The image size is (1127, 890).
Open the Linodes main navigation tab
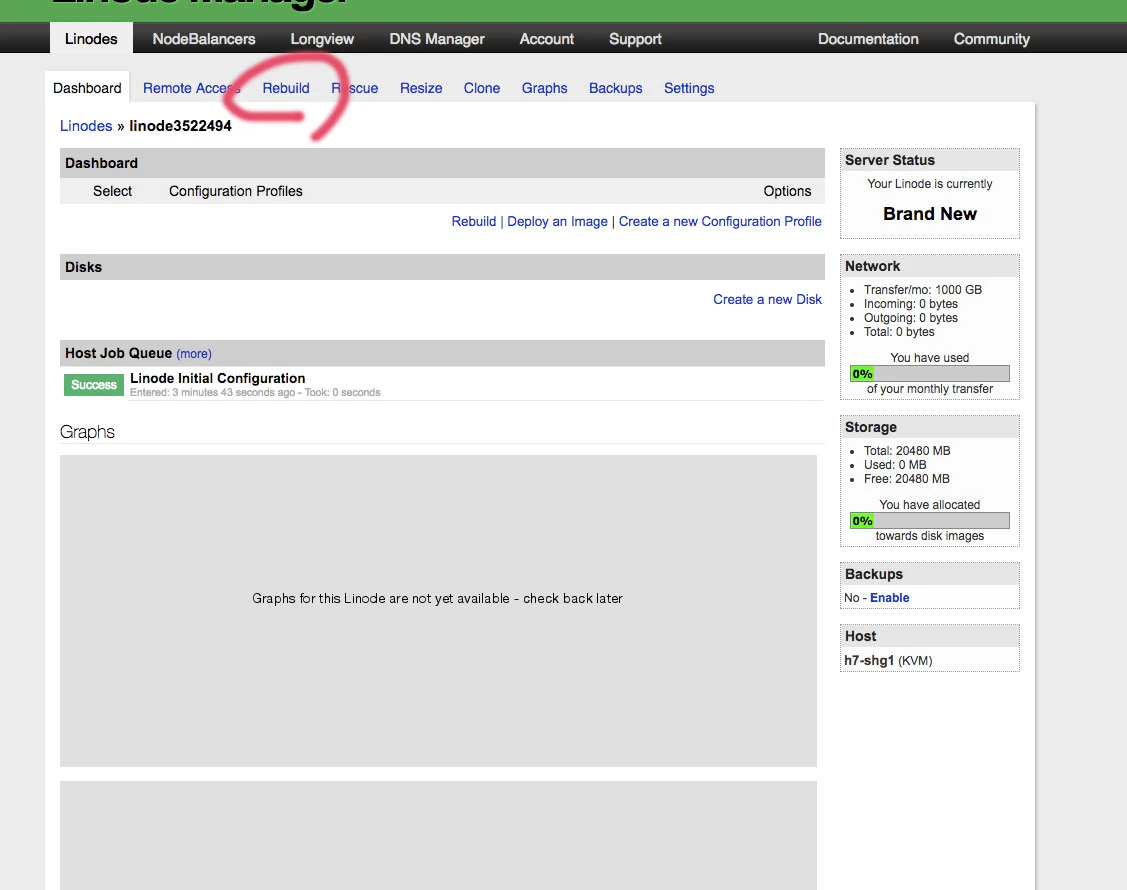tap(91, 39)
